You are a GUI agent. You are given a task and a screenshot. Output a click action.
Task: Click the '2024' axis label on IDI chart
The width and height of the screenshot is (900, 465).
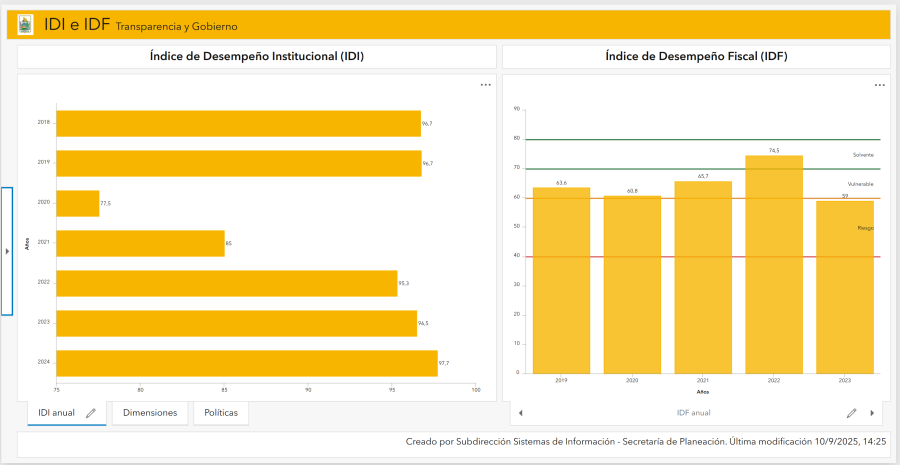44,362
